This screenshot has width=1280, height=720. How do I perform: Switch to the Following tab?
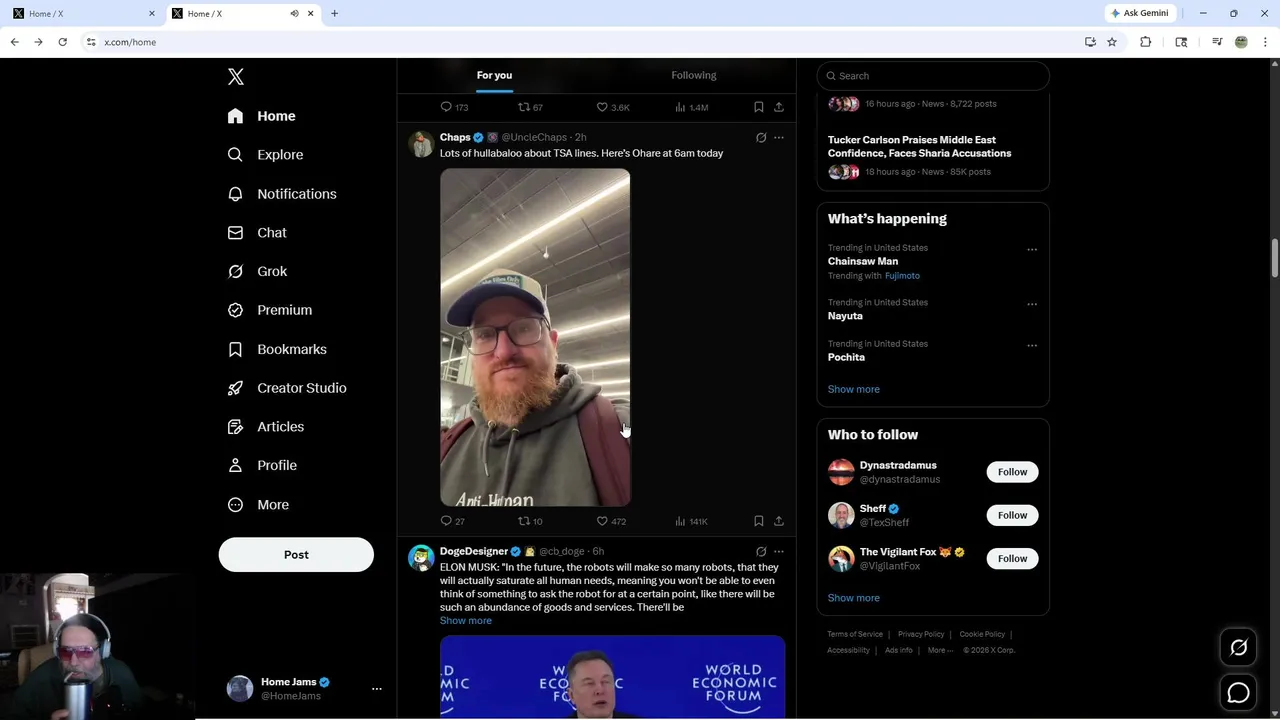[x=693, y=75]
